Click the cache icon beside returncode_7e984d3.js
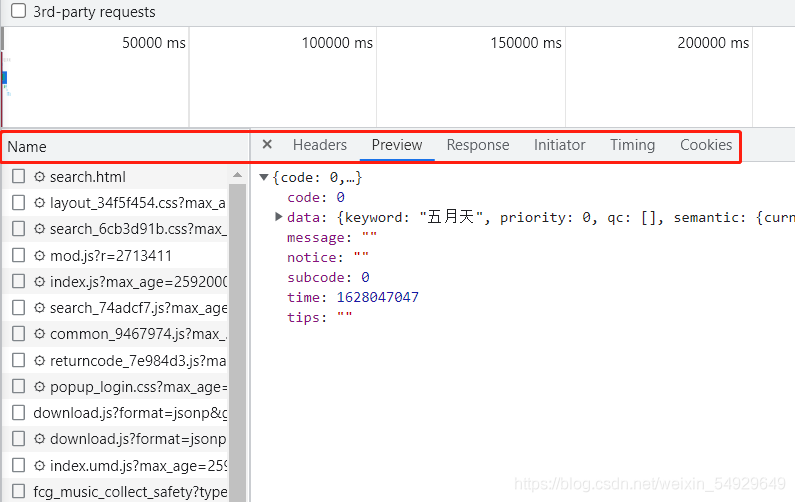 click(x=40, y=361)
